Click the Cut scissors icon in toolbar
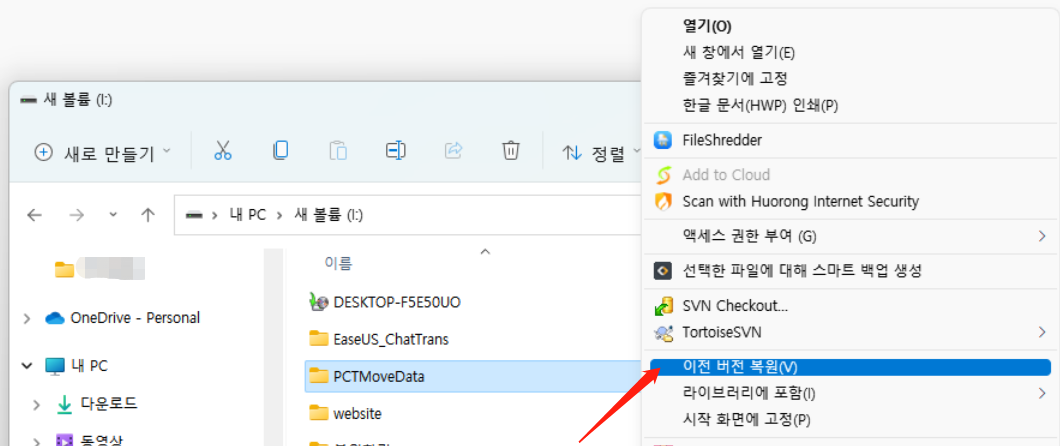Viewport: 1060px width, 446px height. click(222, 150)
